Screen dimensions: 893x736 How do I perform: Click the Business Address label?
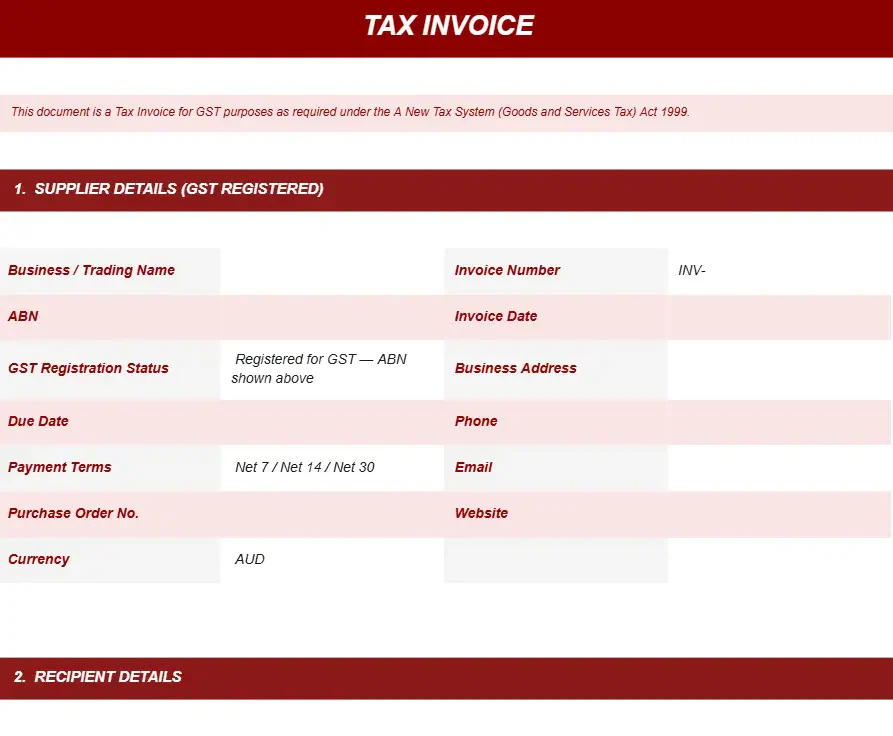pyautogui.click(x=515, y=368)
